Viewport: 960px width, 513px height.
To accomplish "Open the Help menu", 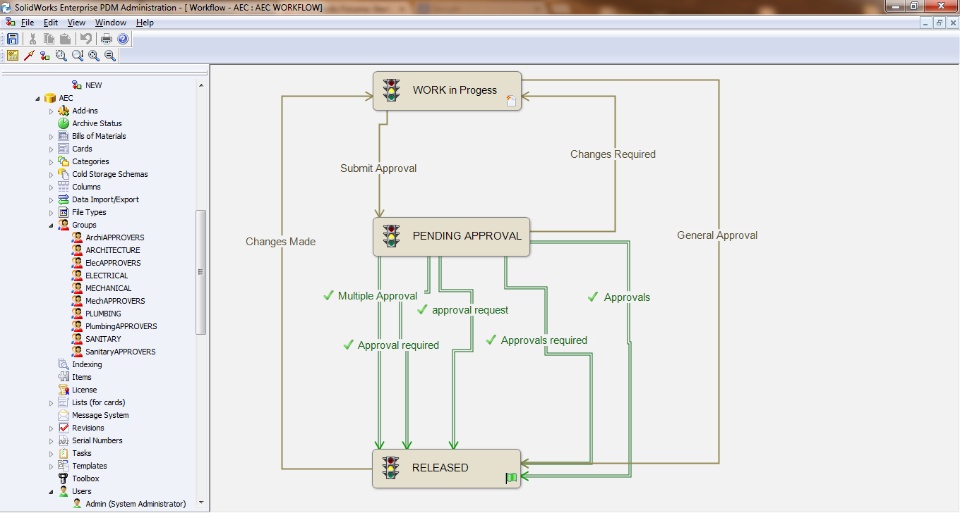I will tap(144, 23).
